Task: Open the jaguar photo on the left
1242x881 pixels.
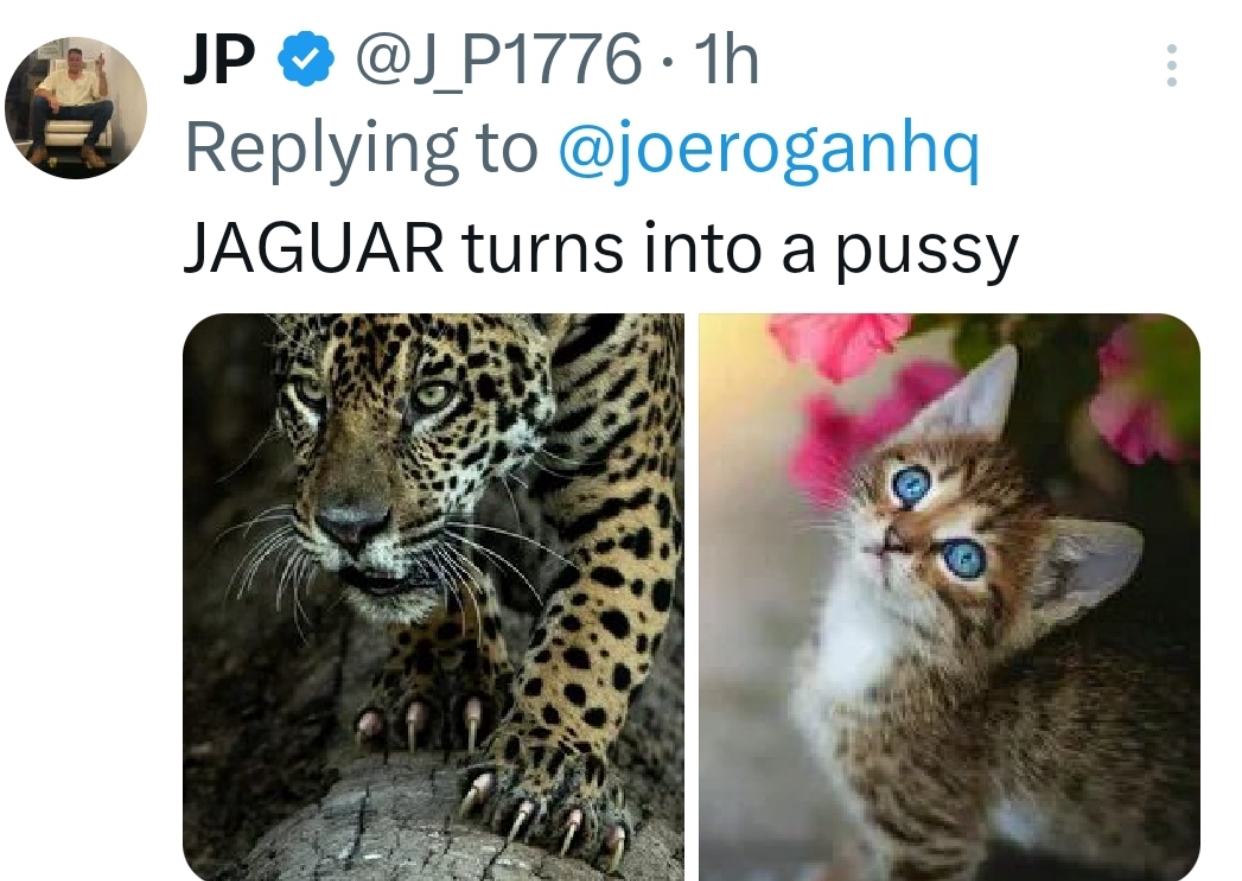Action: (433, 596)
